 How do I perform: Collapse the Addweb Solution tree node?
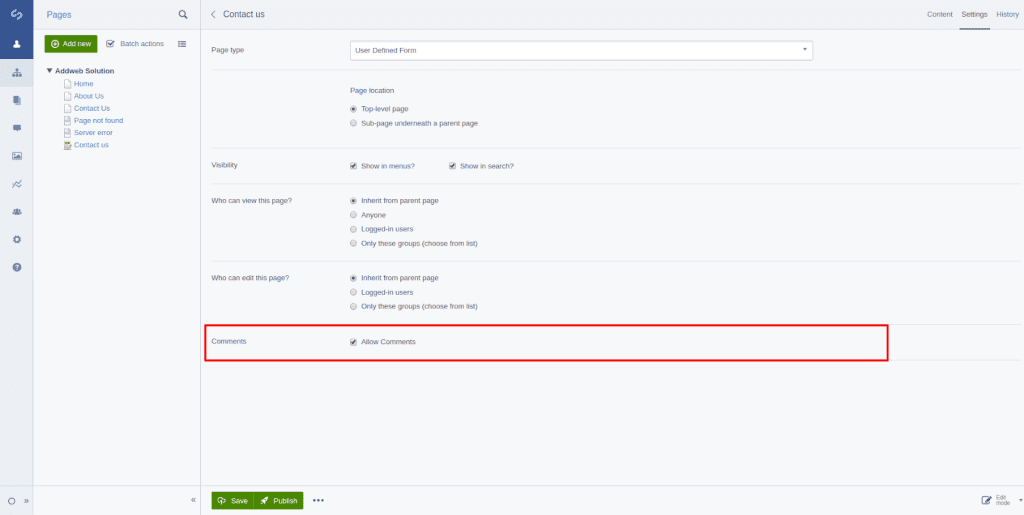[x=50, y=71]
